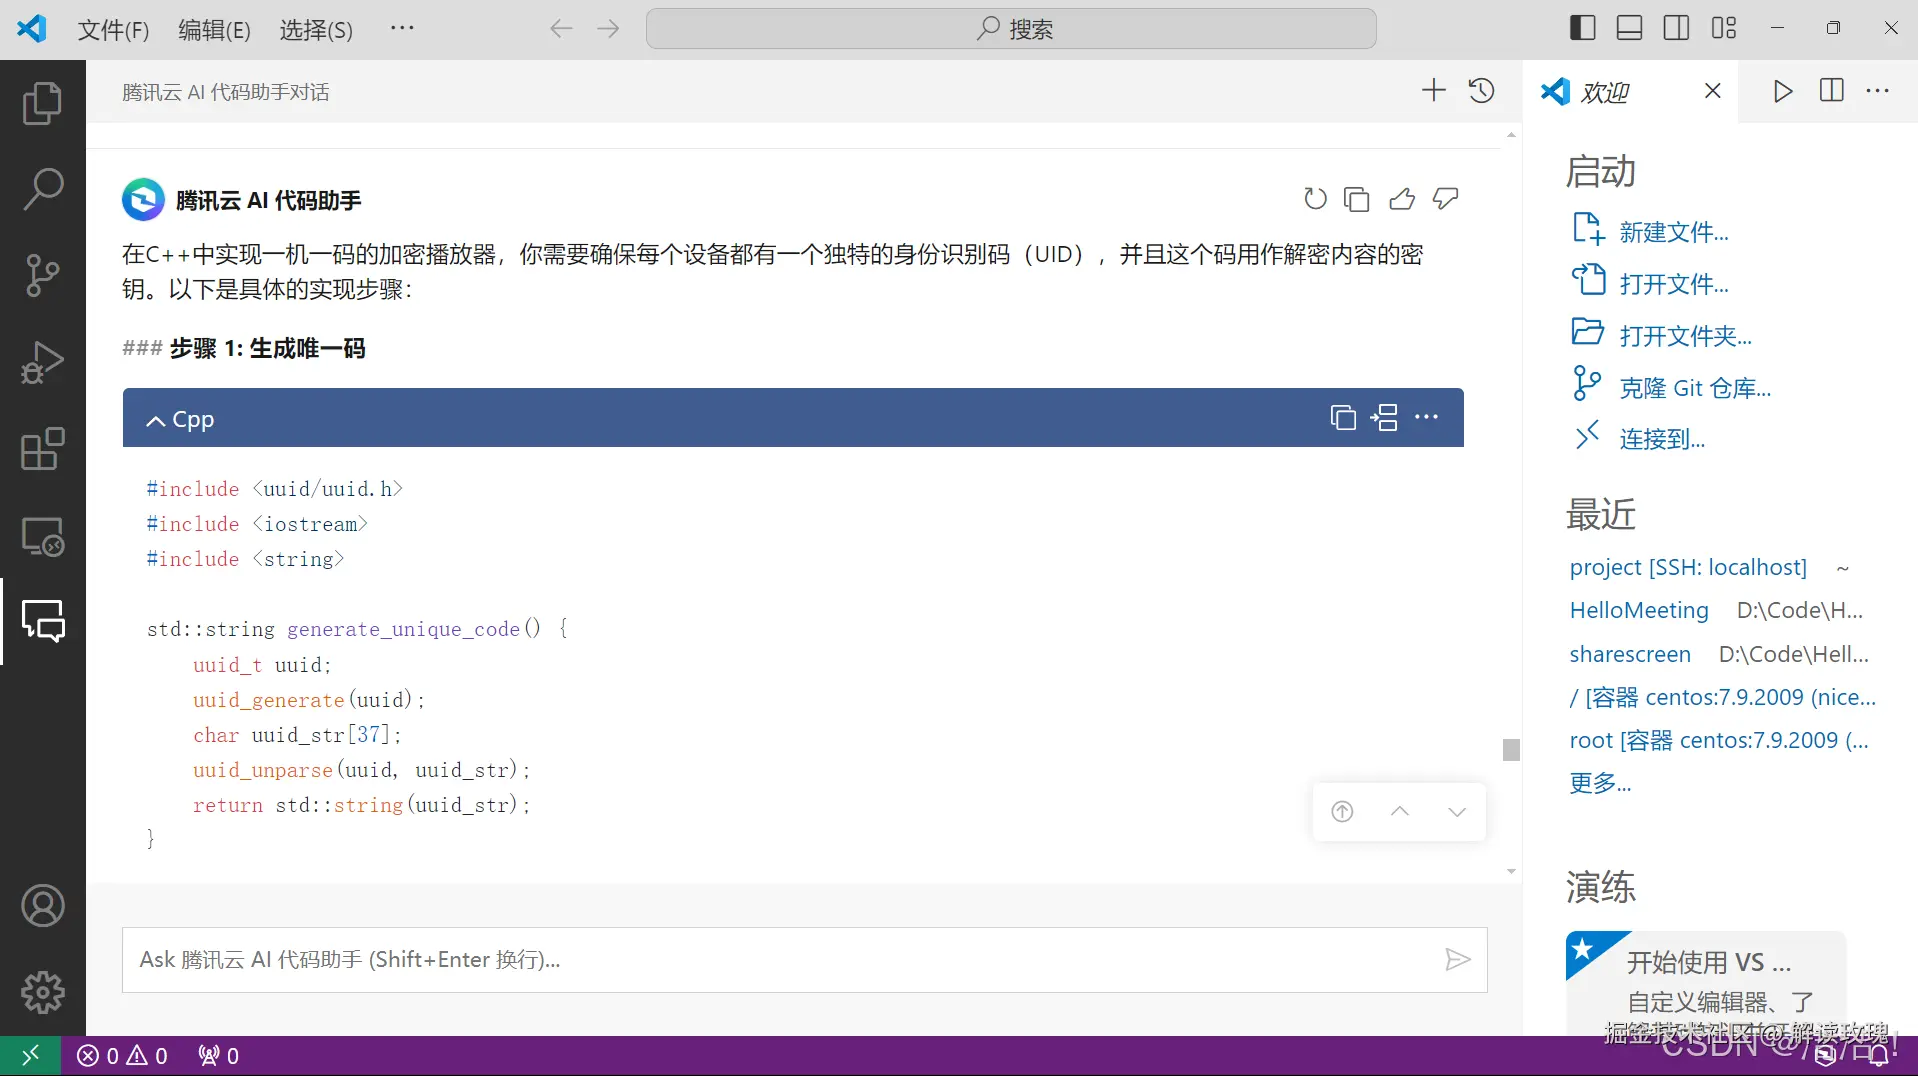Viewport: 1918px width, 1076px height.
Task: Go to next message chevron down
Action: [1457, 812]
